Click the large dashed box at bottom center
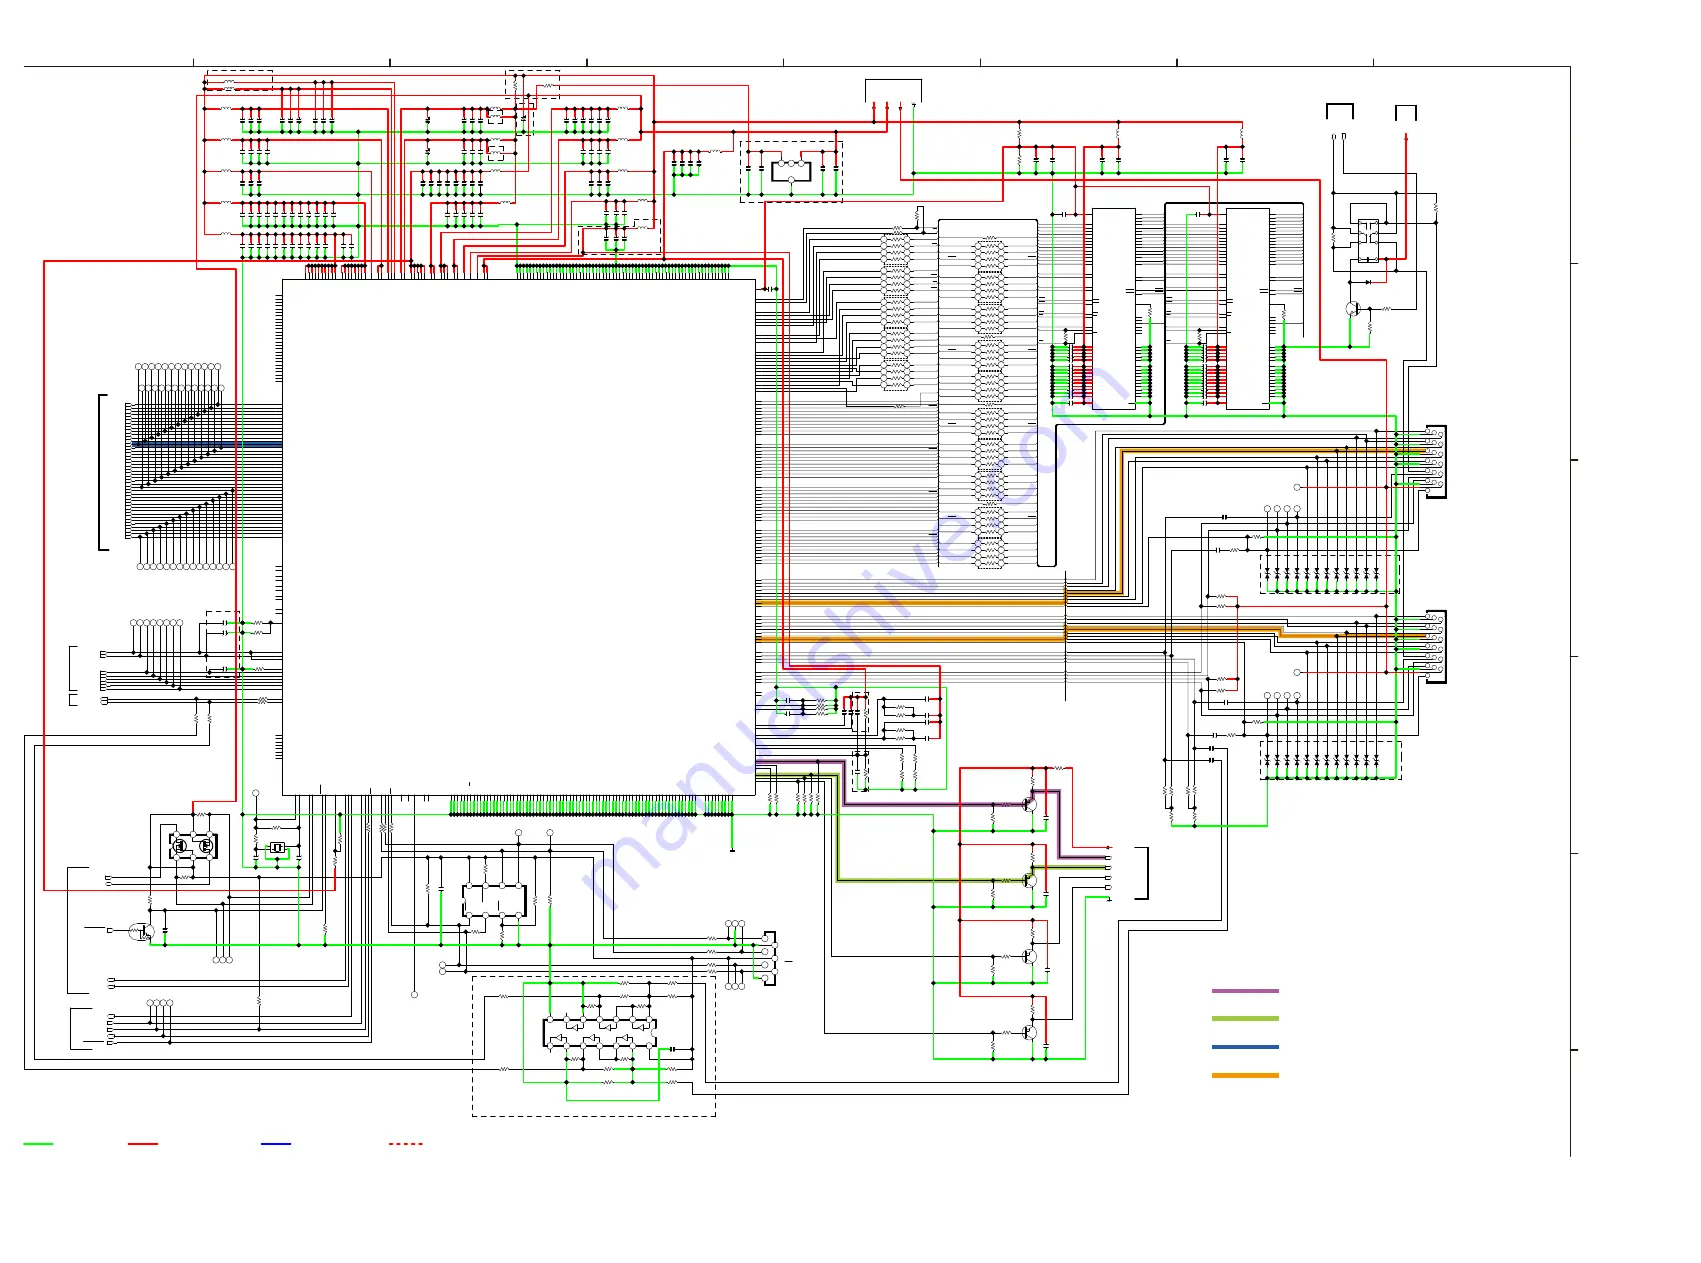Viewport: 1701px width, 1263px height. 594,1046
